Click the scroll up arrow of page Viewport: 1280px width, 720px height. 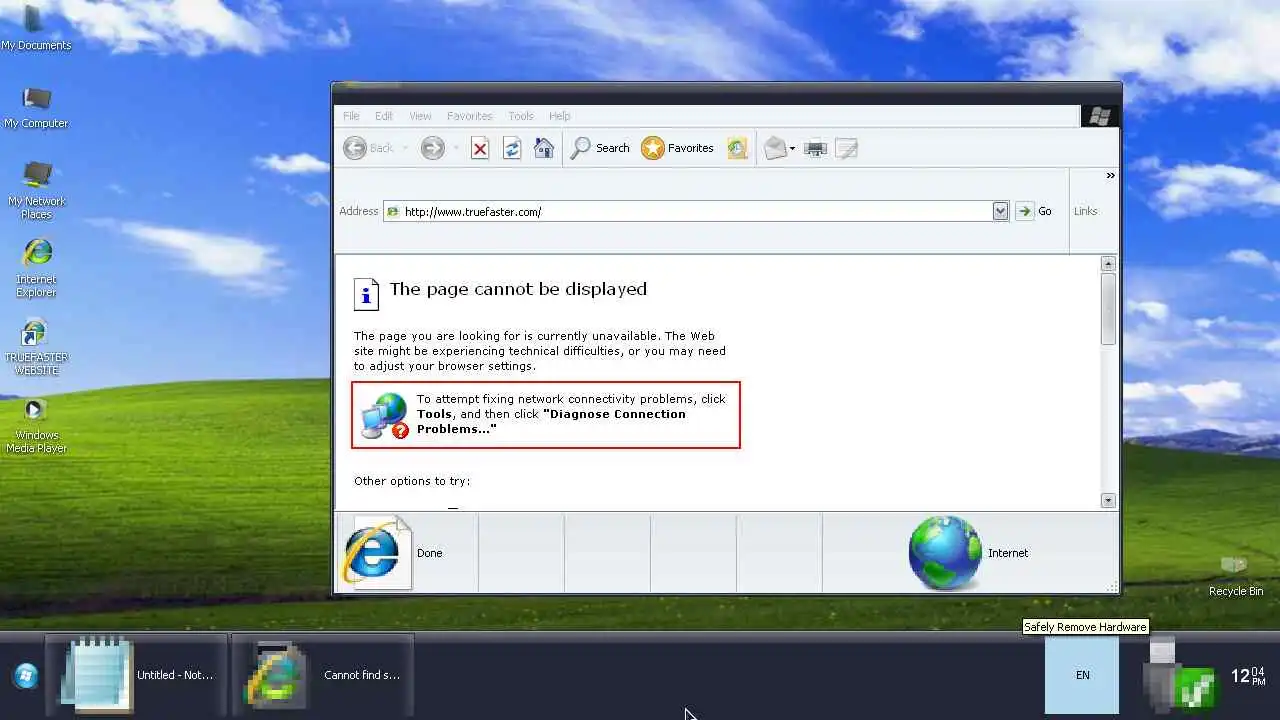(1108, 264)
